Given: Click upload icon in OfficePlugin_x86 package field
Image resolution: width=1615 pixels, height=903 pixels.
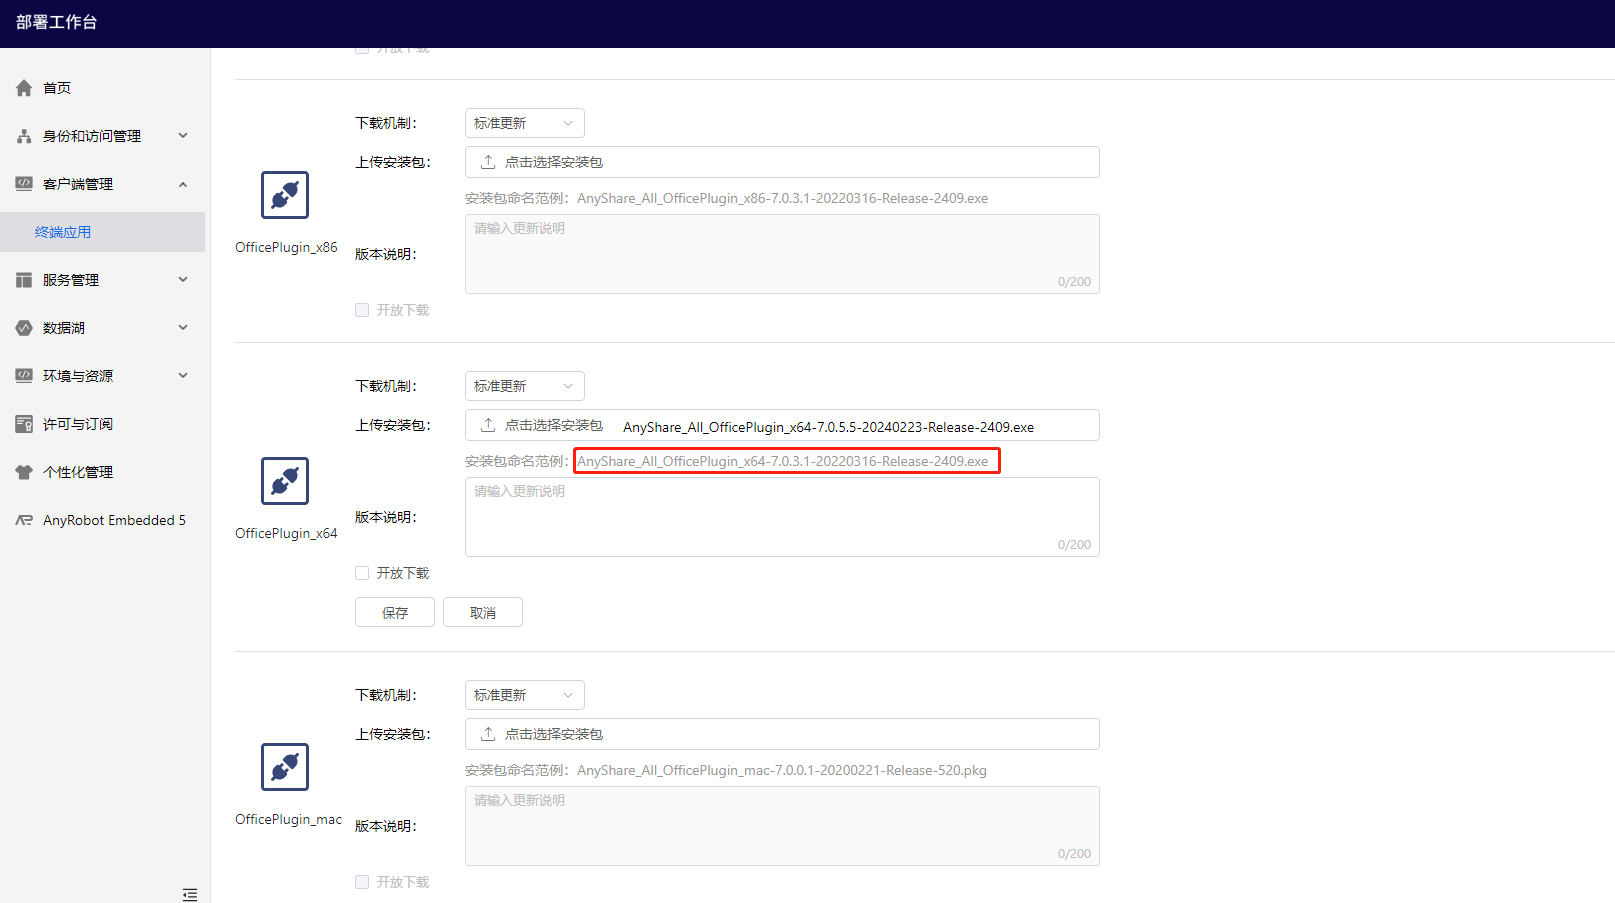Looking at the screenshot, I should (x=488, y=162).
